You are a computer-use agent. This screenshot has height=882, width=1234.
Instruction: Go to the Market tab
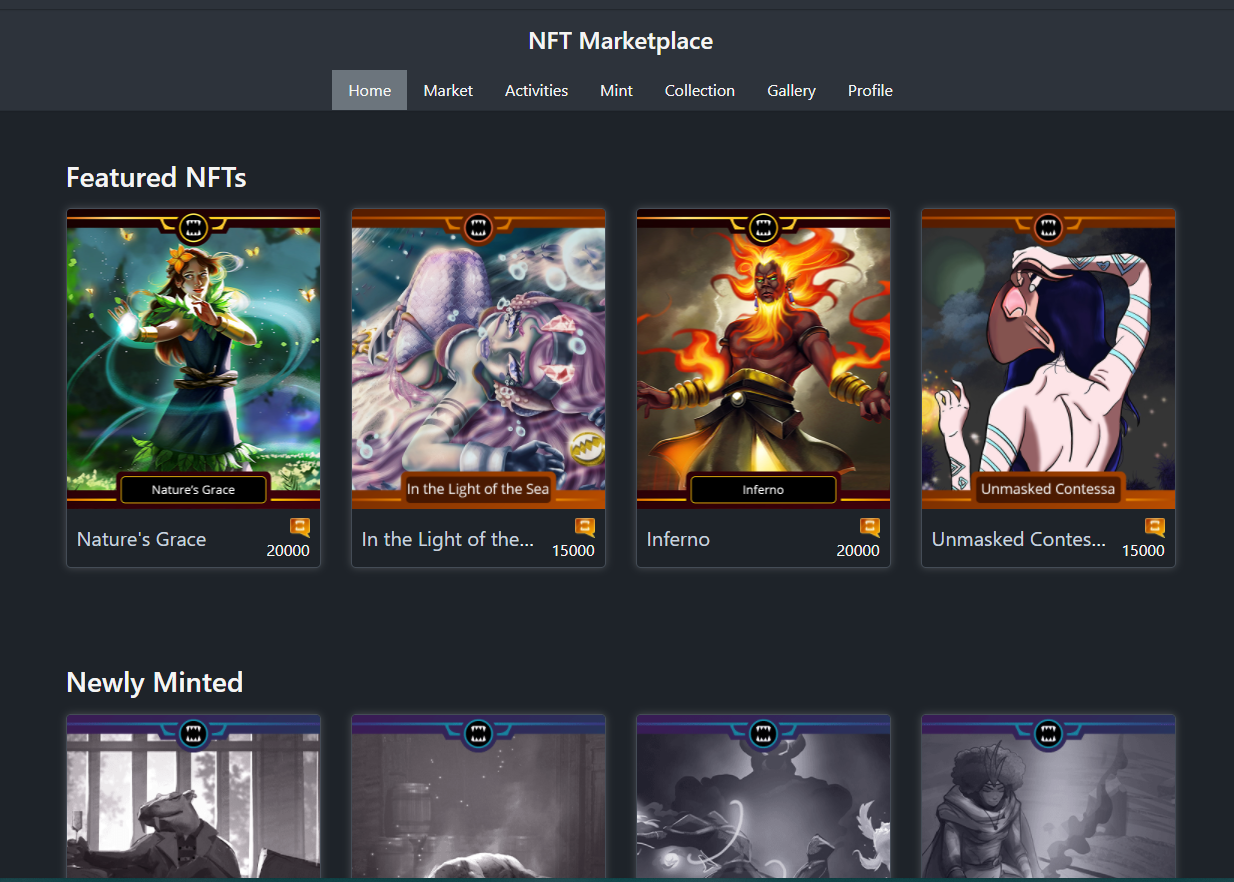[x=448, y=90]
